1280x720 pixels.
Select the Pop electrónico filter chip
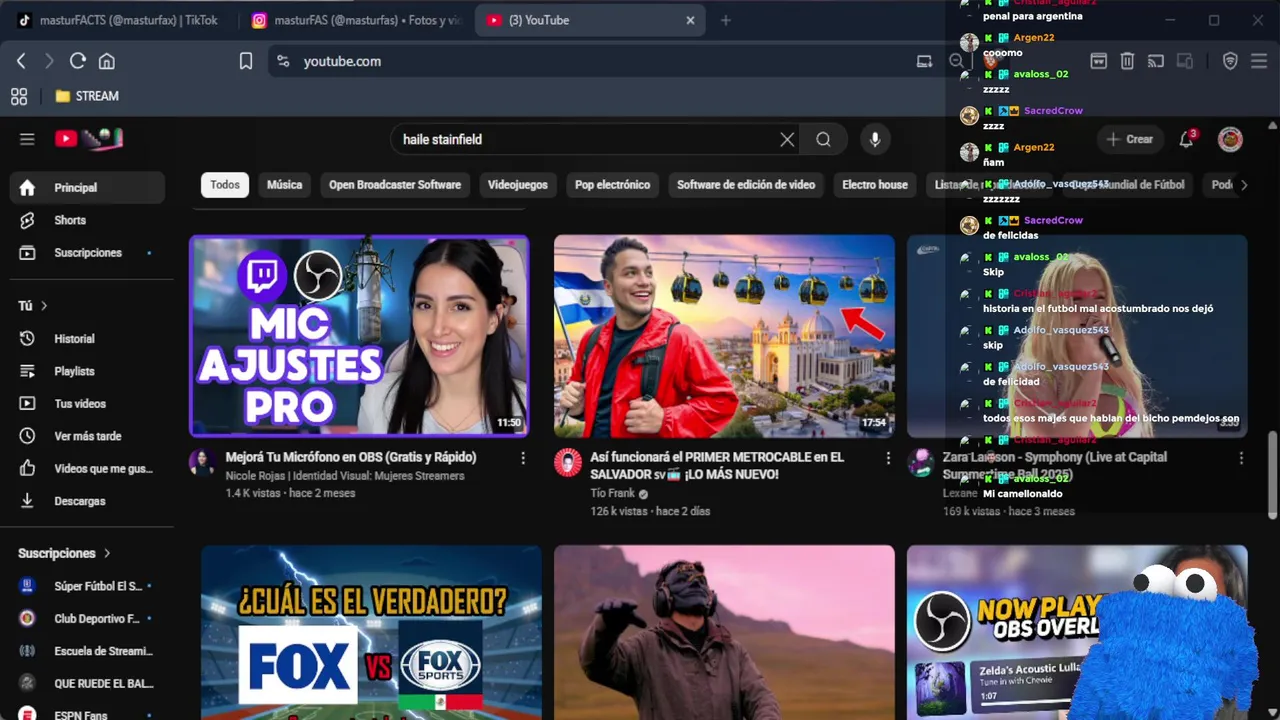click(612, 184)
